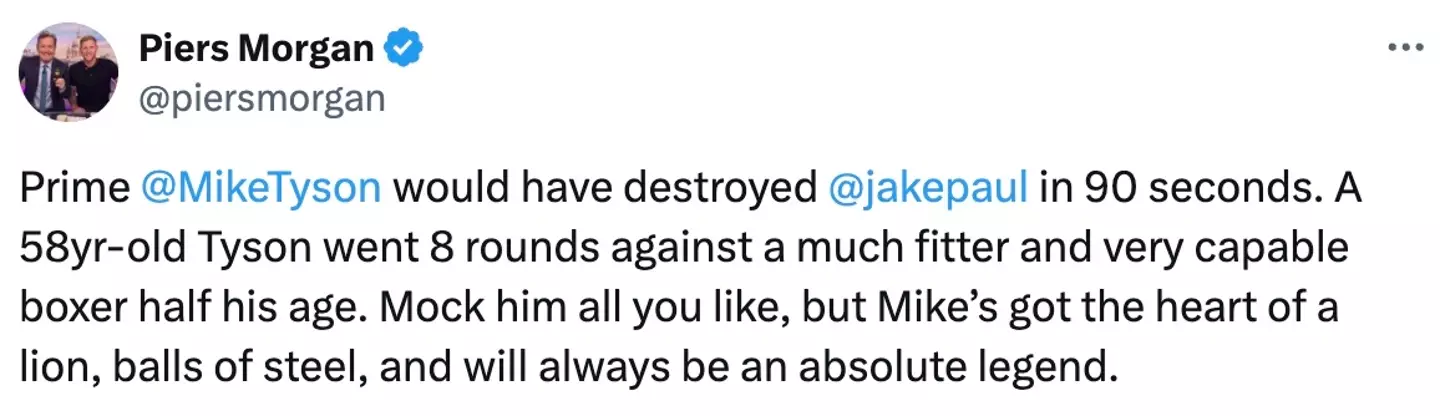Follow the @jakepaul mention link
Screen dimensions: 1440x416
click(x=929, y=188)
